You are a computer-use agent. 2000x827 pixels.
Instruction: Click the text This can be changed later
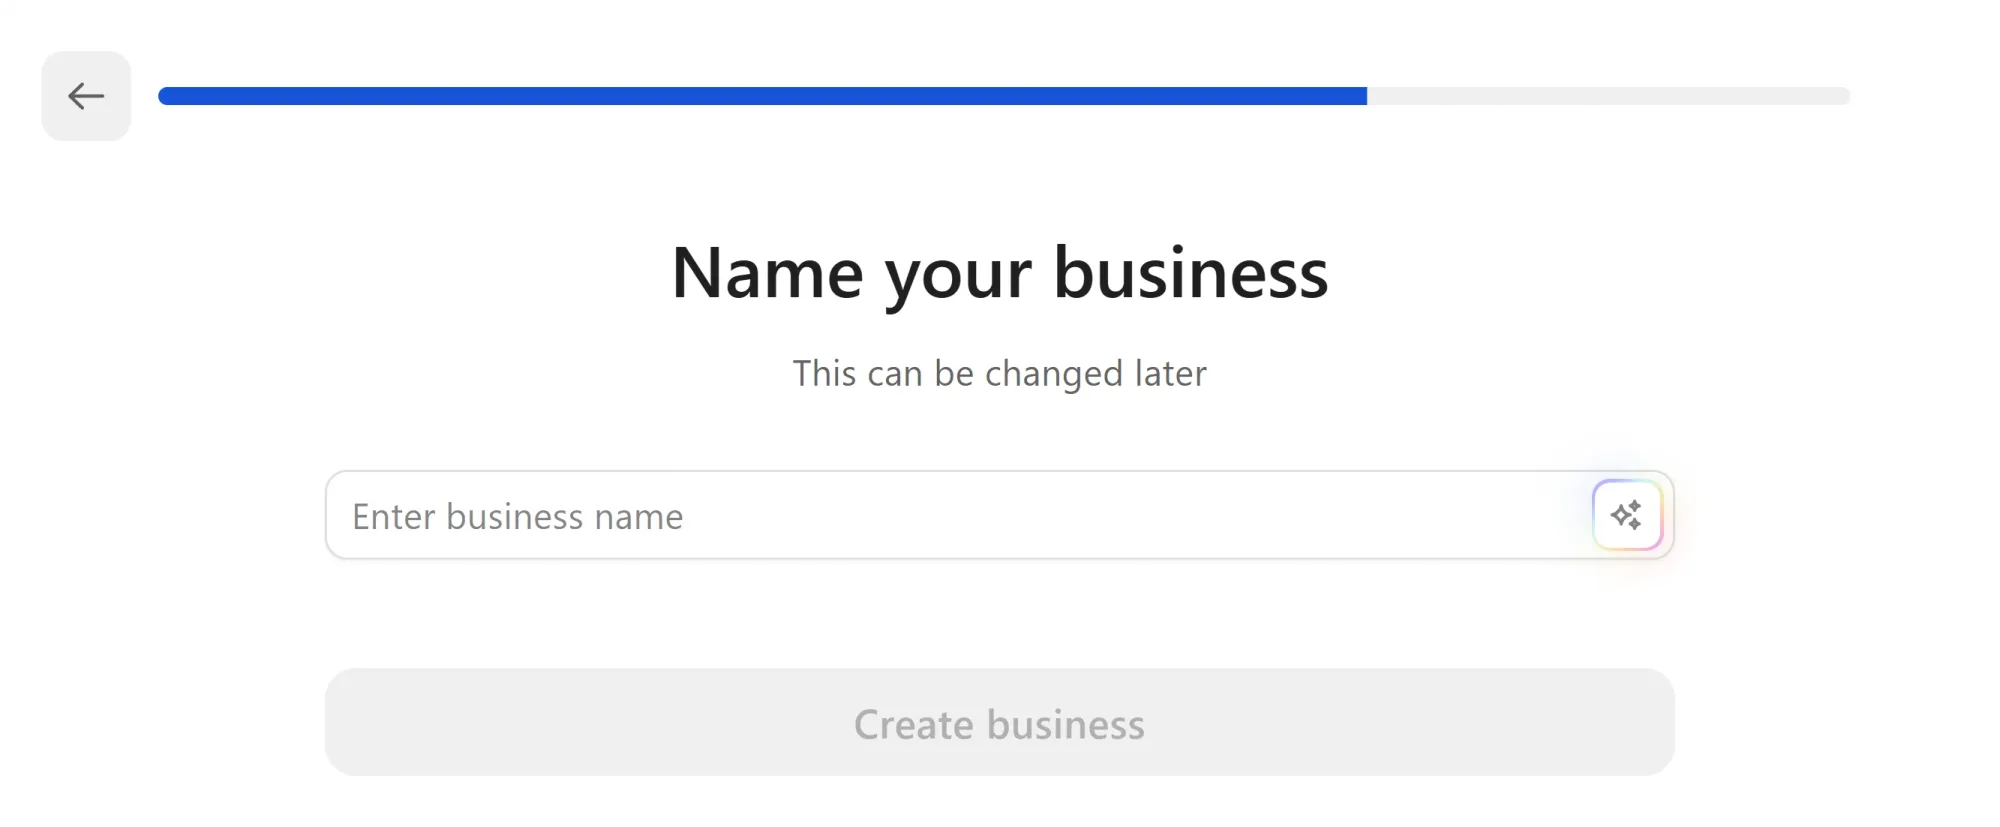click(1000, 373)
